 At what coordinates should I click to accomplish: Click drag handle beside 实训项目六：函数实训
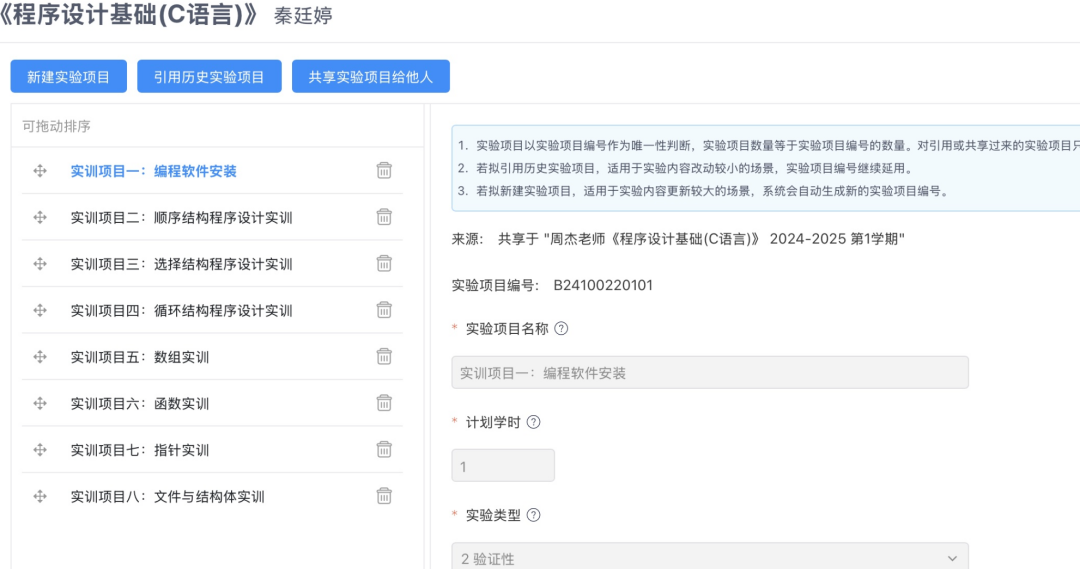40,403
